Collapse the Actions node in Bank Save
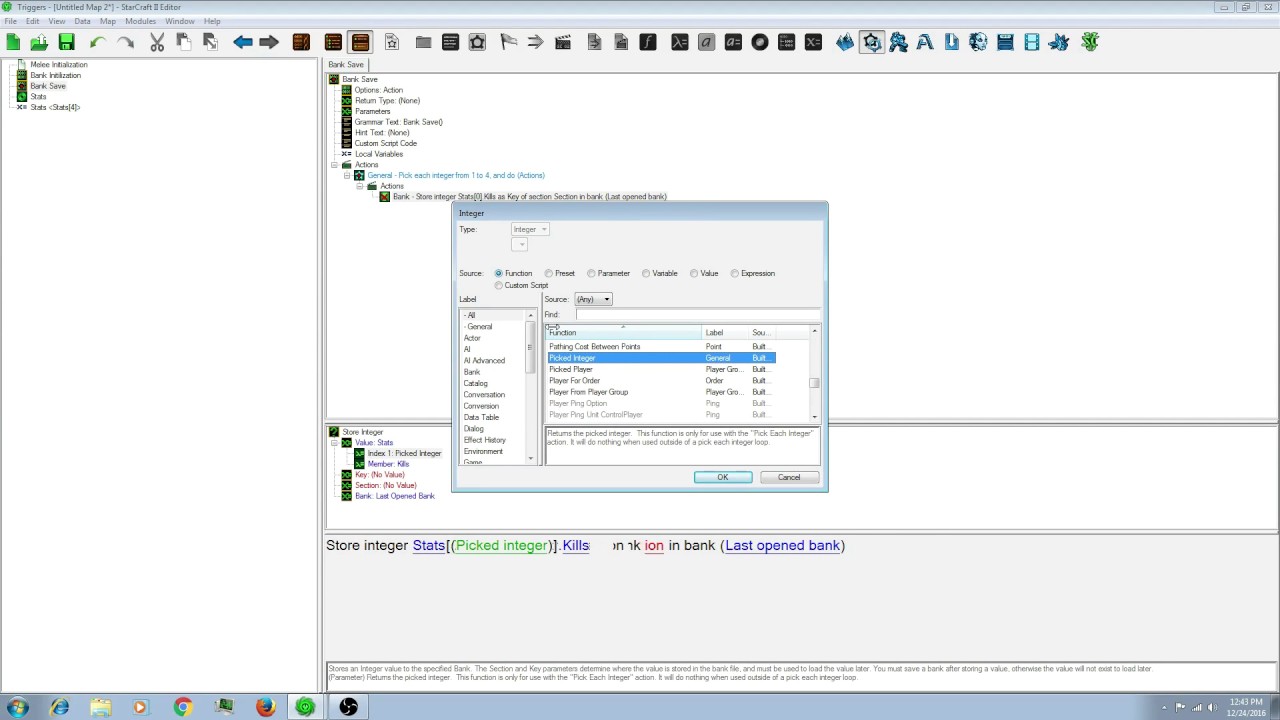 [x=335, y=165]
